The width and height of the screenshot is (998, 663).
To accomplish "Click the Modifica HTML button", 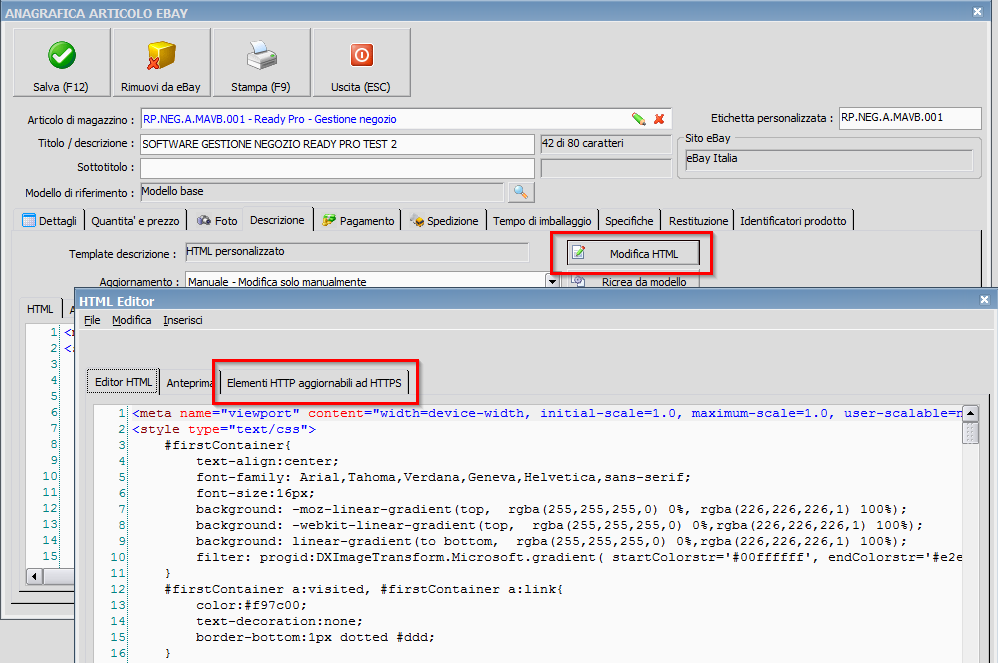I will 633,253.
